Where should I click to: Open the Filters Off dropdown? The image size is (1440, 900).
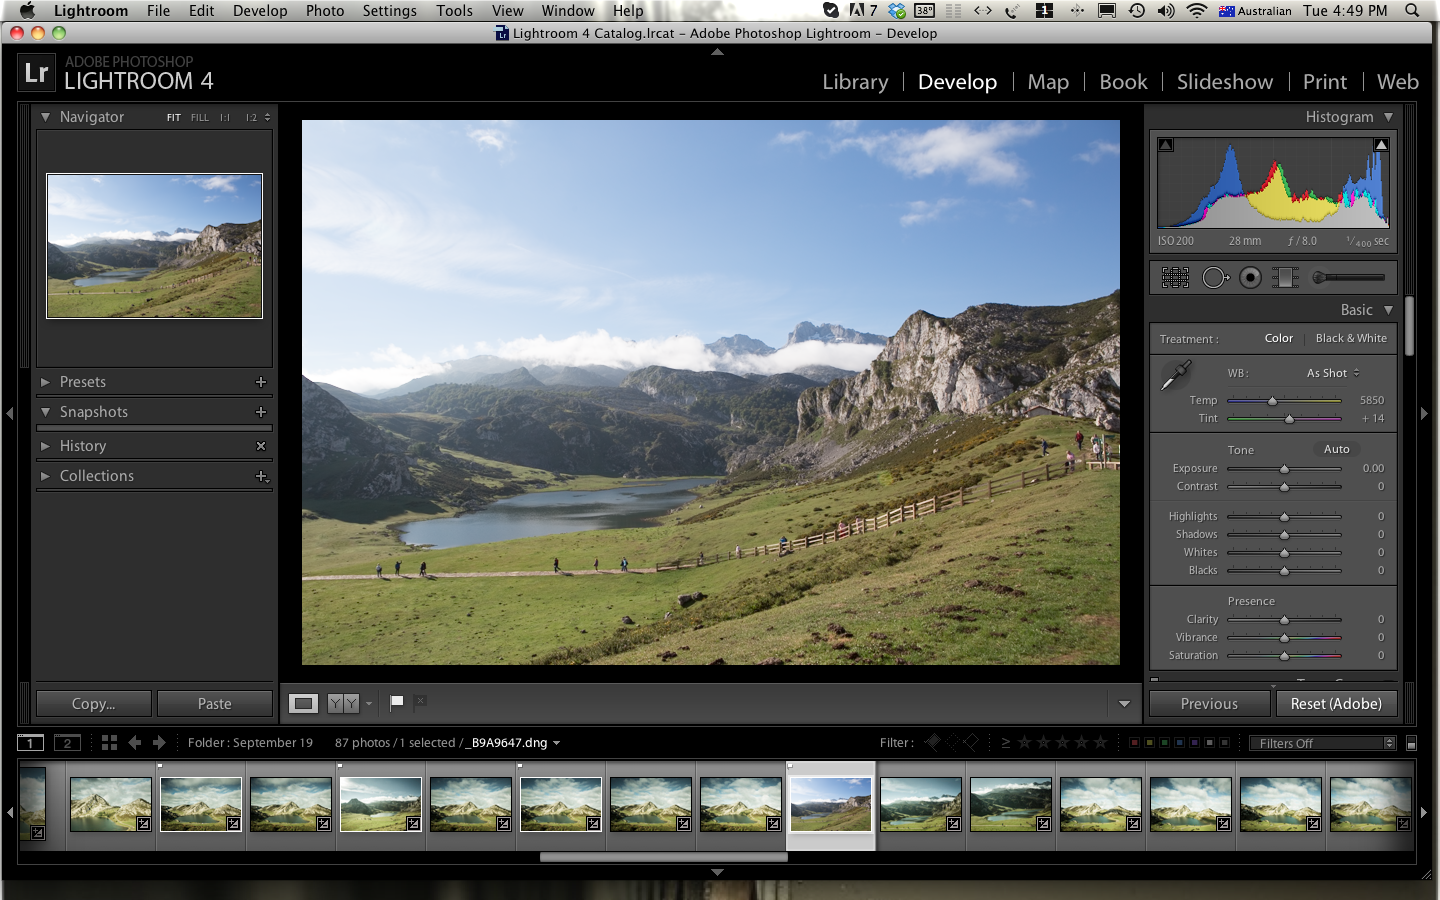click(x=1321, y=743)
